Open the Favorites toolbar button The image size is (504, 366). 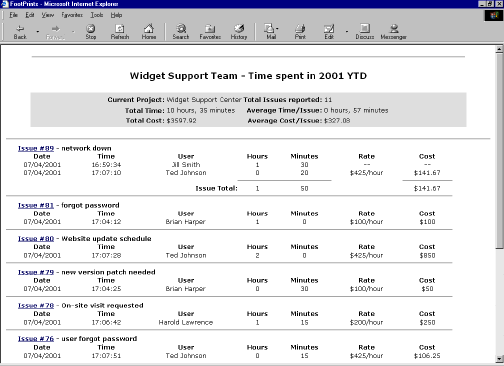210,32
